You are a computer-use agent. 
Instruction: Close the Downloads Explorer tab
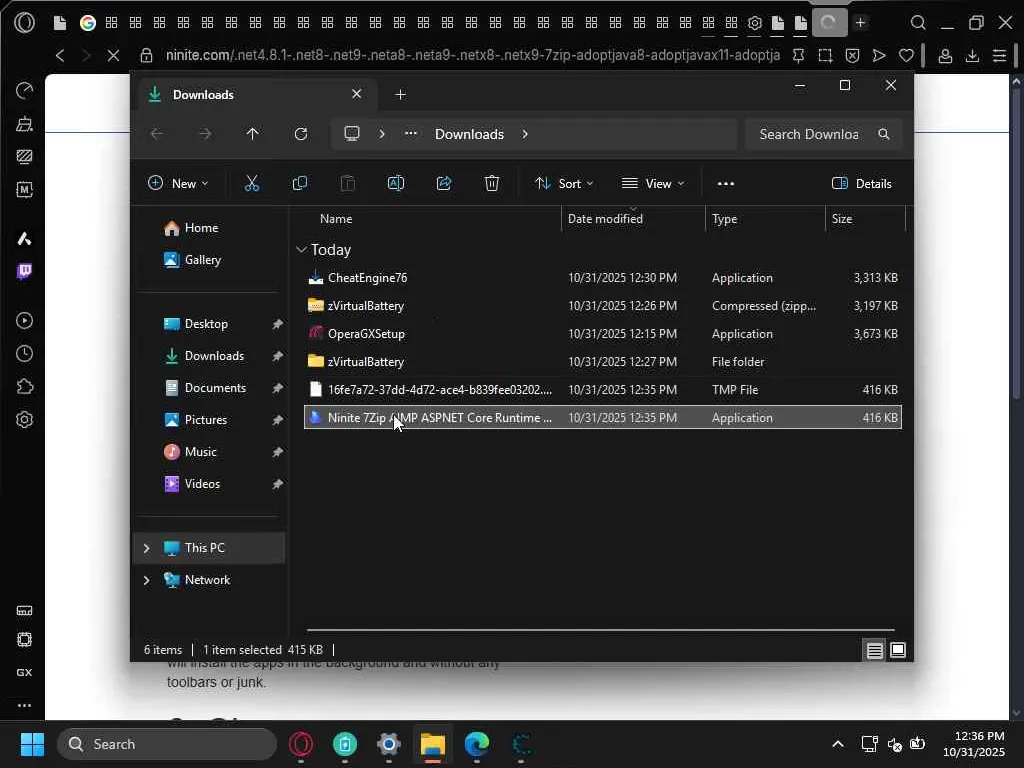point(357,94)
